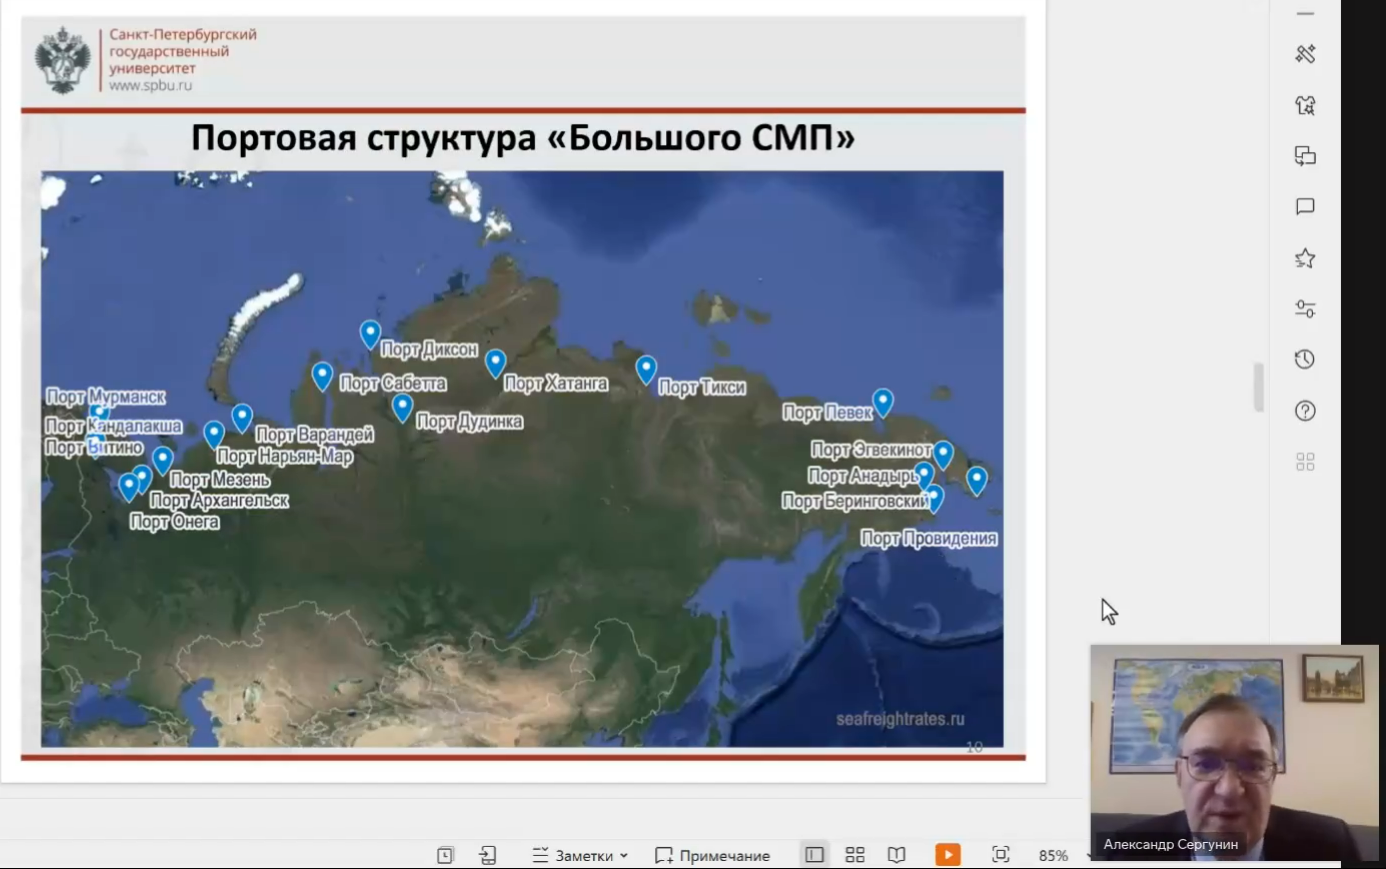Open the design tools magic wand icon
1386x869 pixels.
[x=1305, y=54]
